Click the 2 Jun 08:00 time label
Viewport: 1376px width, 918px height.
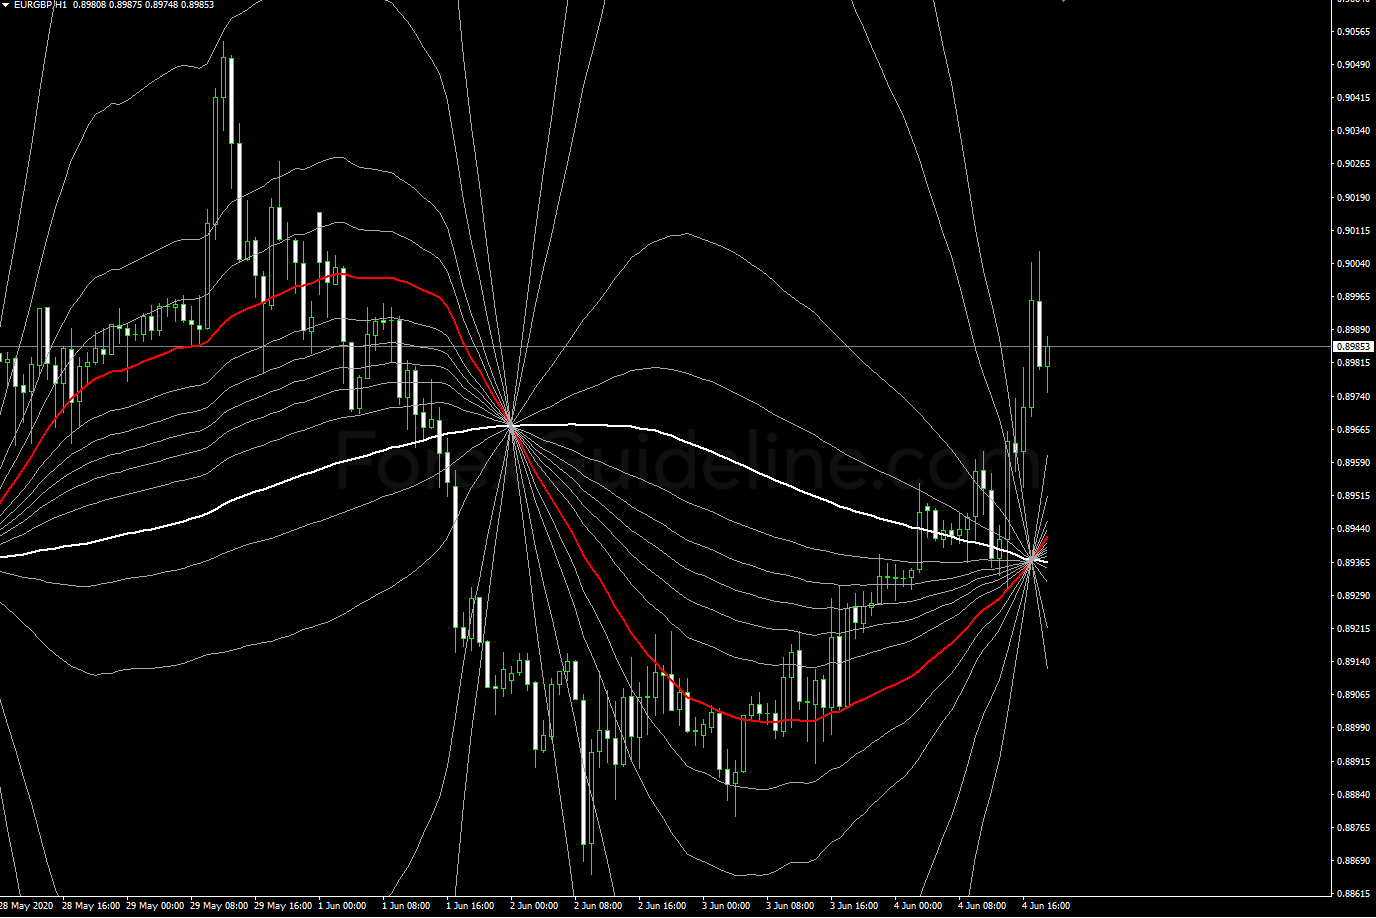[598, 906]
